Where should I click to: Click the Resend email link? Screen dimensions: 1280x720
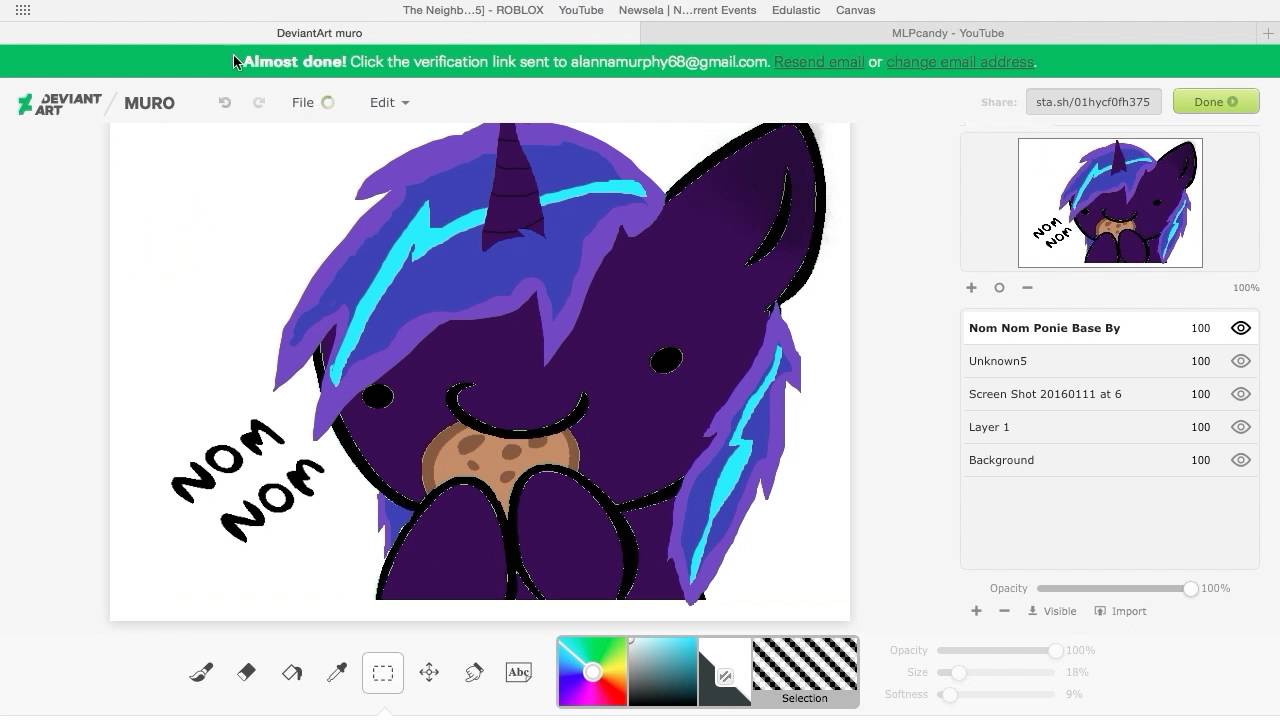818,62
